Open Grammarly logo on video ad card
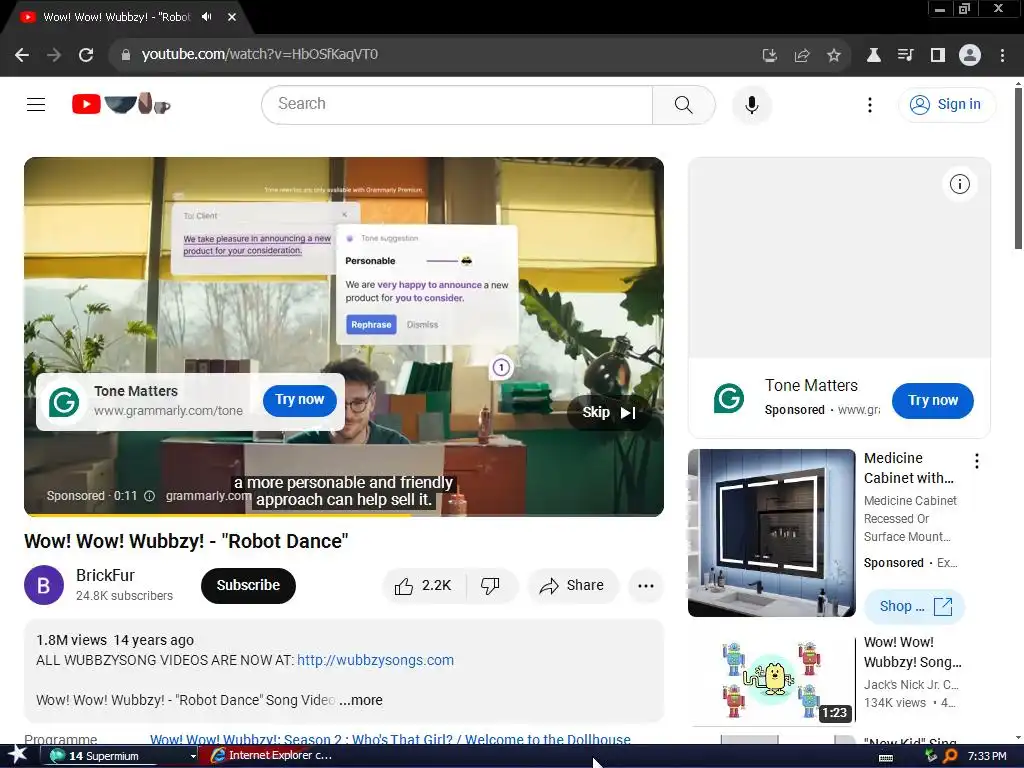The height and width of the screenshot is (768, 1024). pos(64,402)
